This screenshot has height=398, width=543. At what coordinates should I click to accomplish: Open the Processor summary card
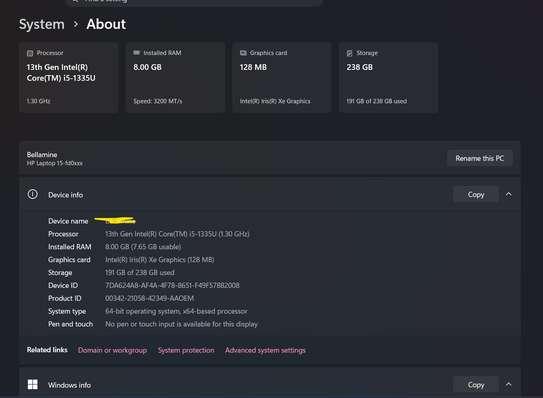tap(69, 78)
